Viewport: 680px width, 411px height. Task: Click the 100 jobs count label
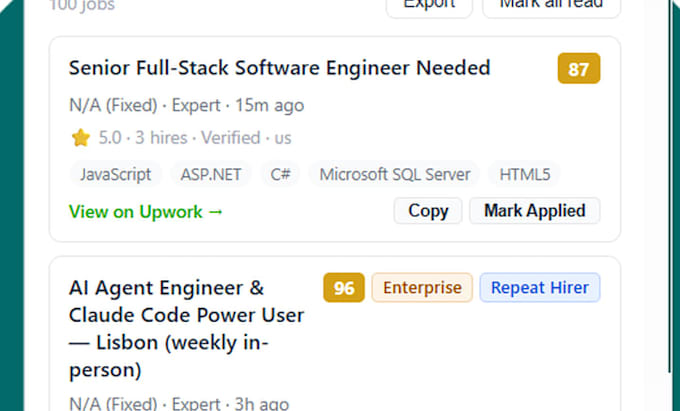pos(82,6)
